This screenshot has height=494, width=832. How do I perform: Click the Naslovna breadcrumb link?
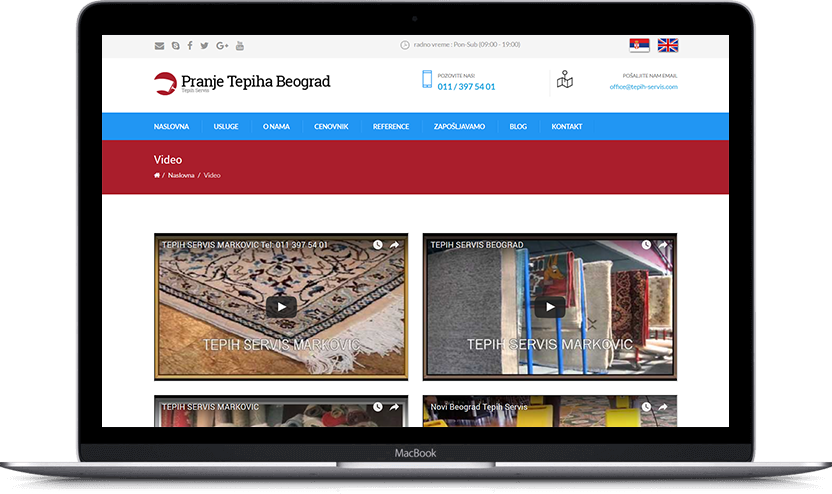pos(181,175)
